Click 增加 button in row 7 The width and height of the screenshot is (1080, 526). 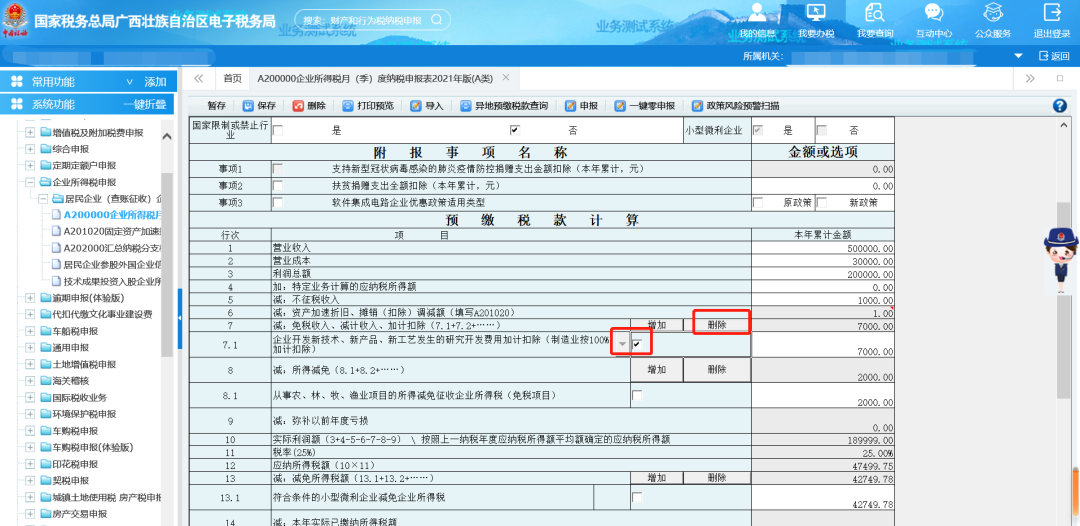coord(657,324)
